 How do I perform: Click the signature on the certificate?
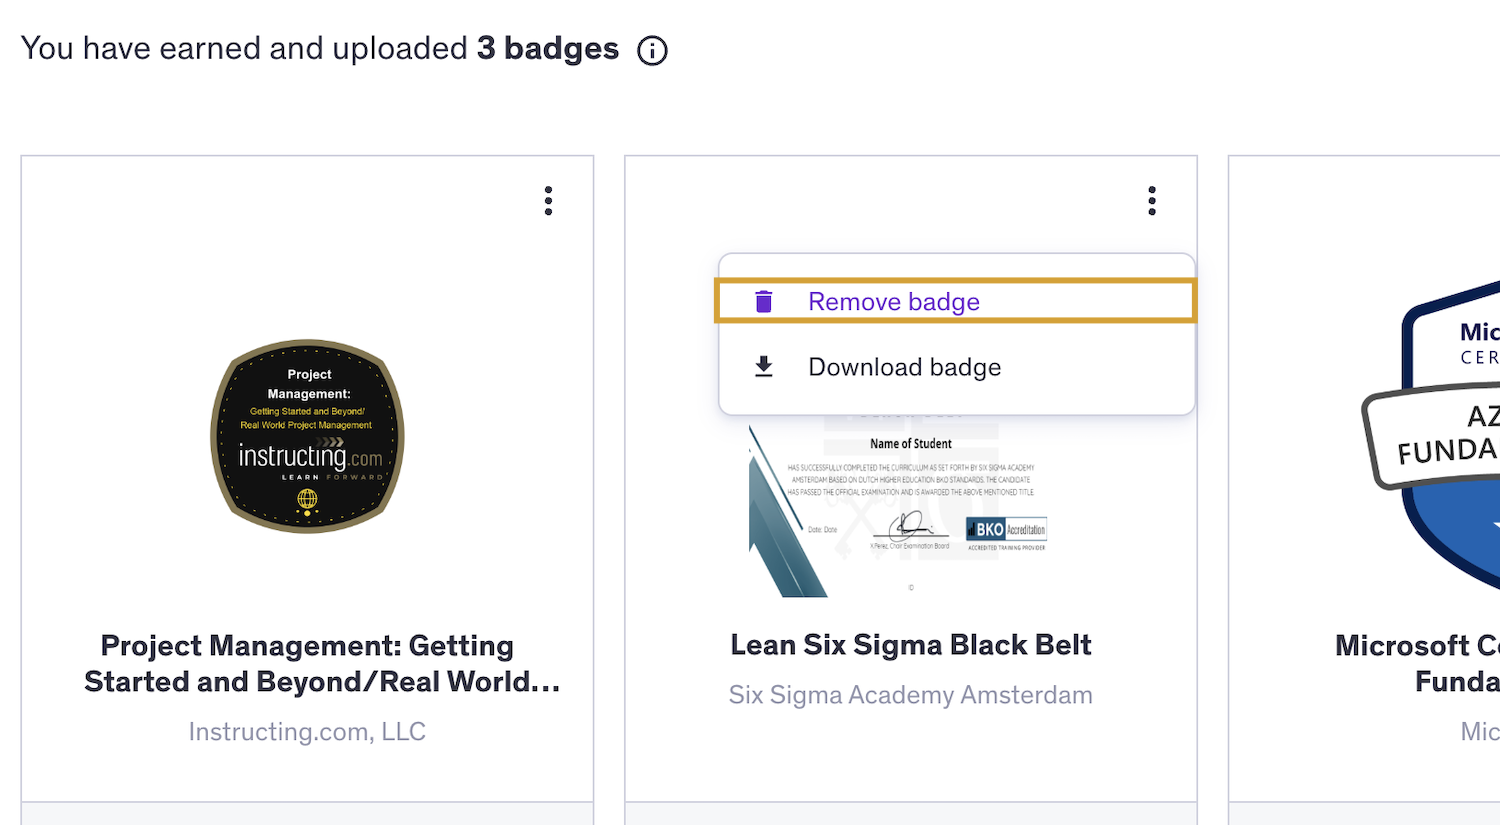(910, 526)
